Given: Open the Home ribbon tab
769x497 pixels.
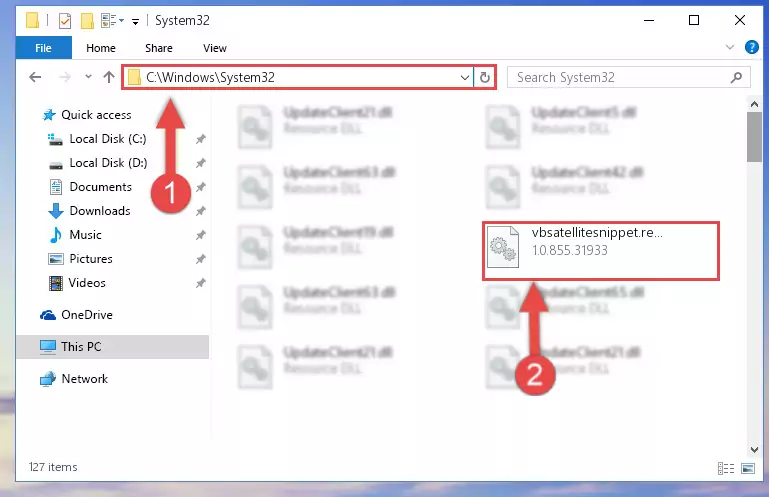Looking at the screenshot, I should 101,48.
